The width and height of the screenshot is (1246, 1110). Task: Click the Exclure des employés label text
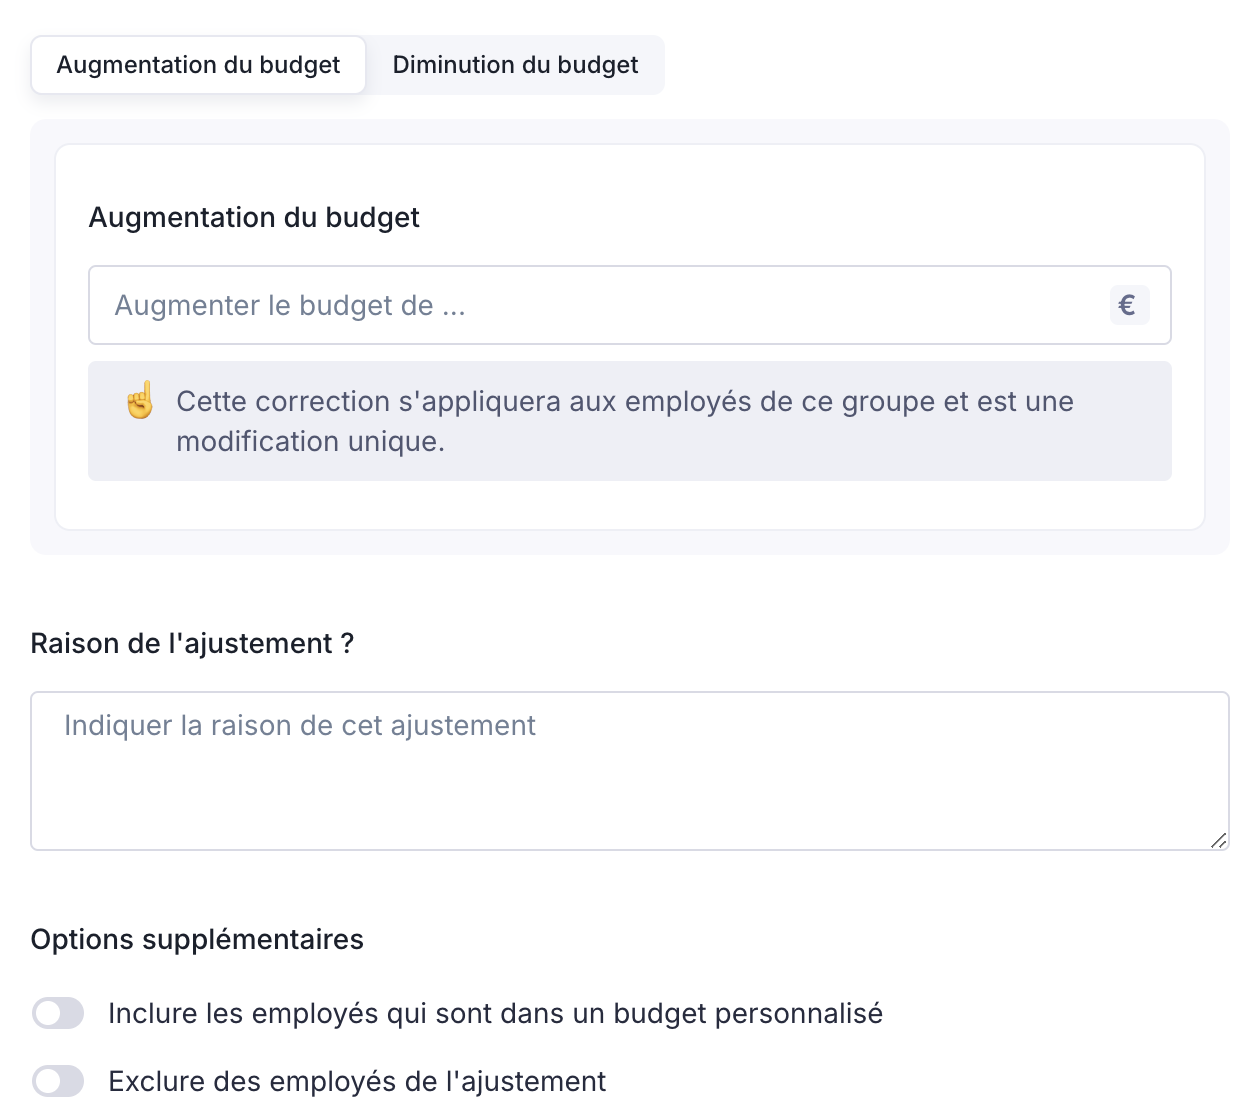click(x=357, y=1081)
